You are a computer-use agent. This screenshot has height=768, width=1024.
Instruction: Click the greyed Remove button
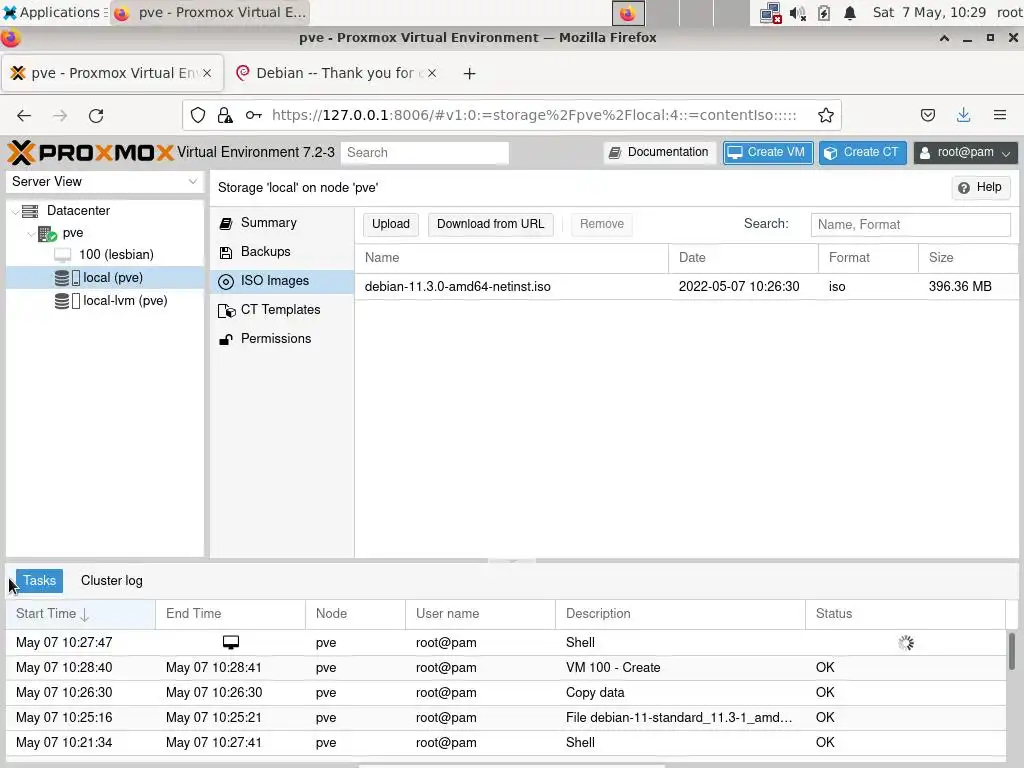601,224
